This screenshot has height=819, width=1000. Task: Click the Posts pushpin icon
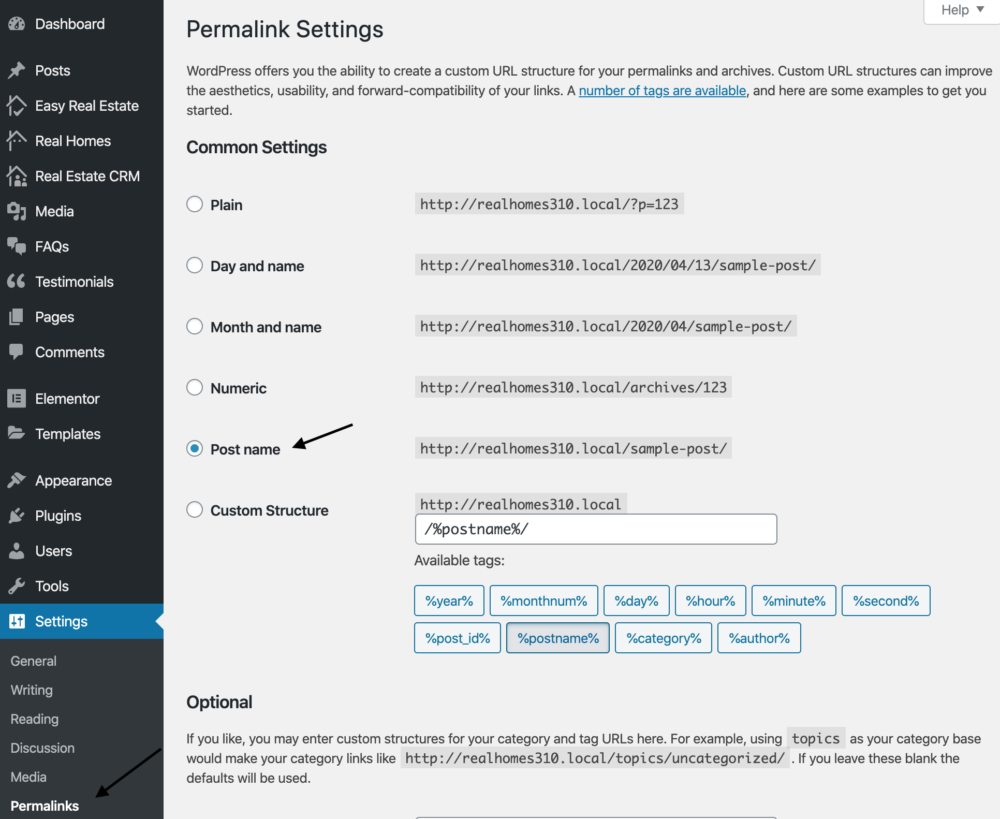pyautogui.click(x=17, y=70)
